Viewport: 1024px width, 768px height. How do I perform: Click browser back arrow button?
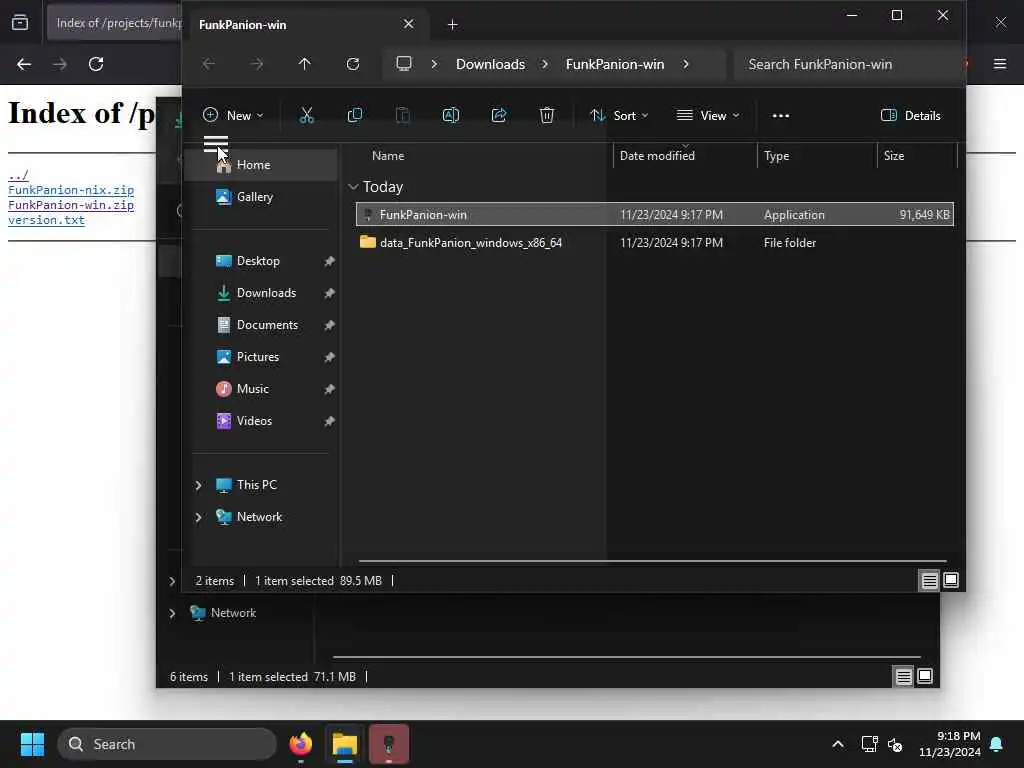[x=24, y=64]
